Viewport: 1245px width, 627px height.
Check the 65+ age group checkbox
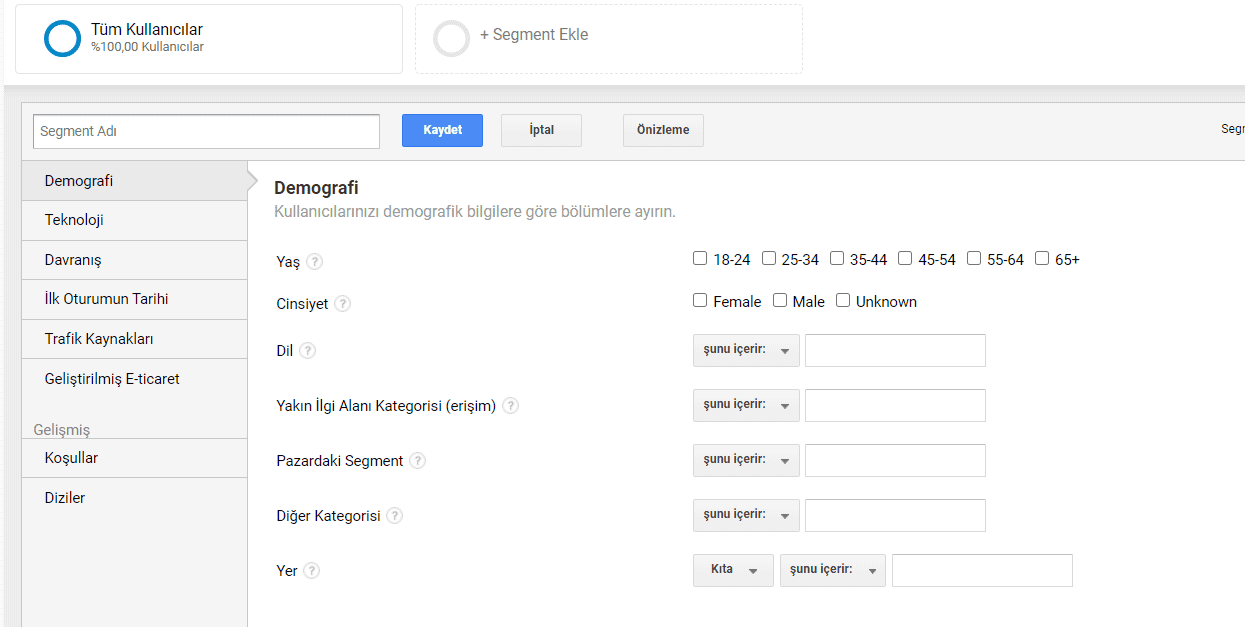tap(1040, 258)
